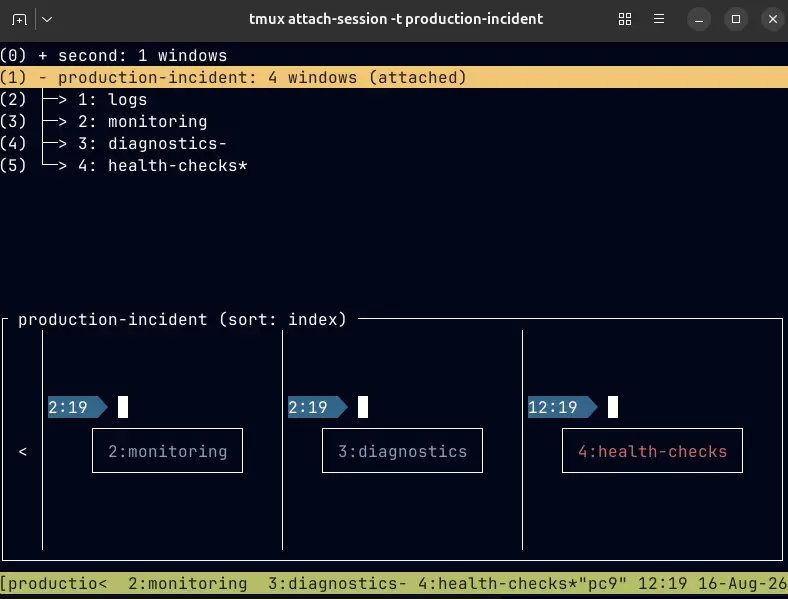Click the '(5)' shortcut index
Screen dimensions: 788x599
tap(13, 165)
